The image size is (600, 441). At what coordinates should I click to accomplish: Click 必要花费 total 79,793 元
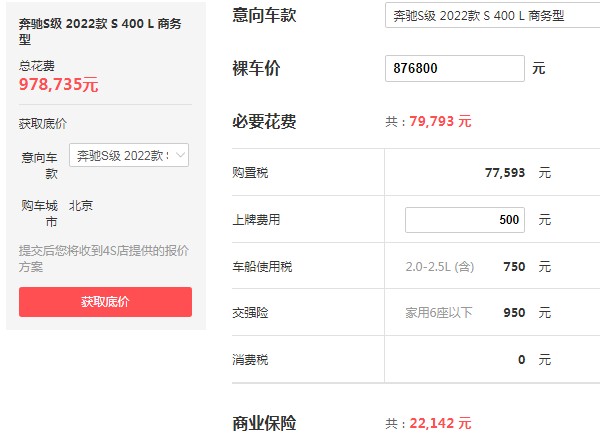point(440,121)
